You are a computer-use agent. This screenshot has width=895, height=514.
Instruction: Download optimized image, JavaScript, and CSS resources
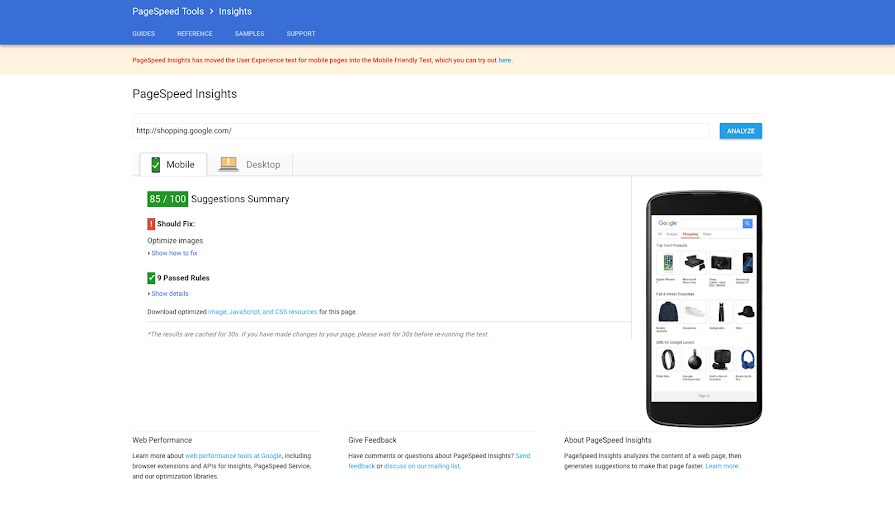click(x=263, y=312)
